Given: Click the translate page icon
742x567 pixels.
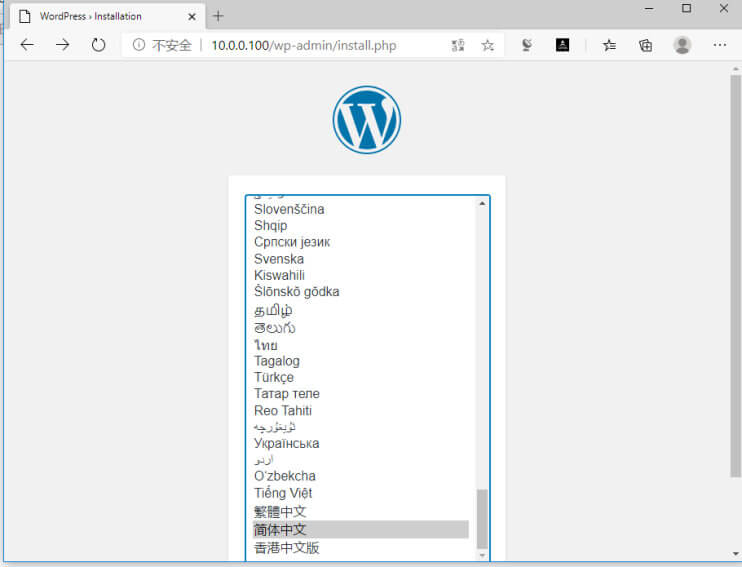Looking at the screenshot, I should (x=458, y=45).
